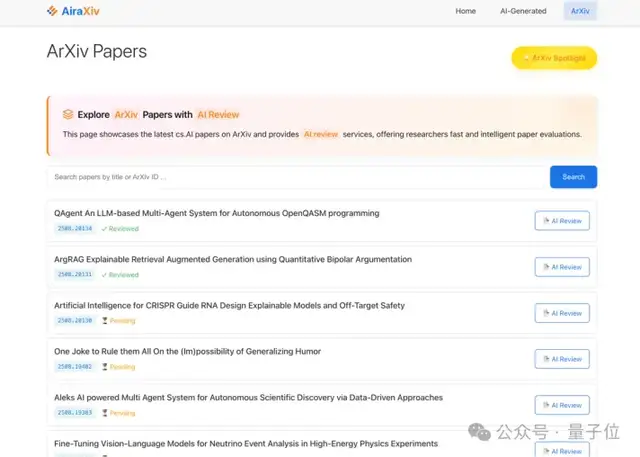Click the stacked layers icon beside Explore

coord(68,115)
